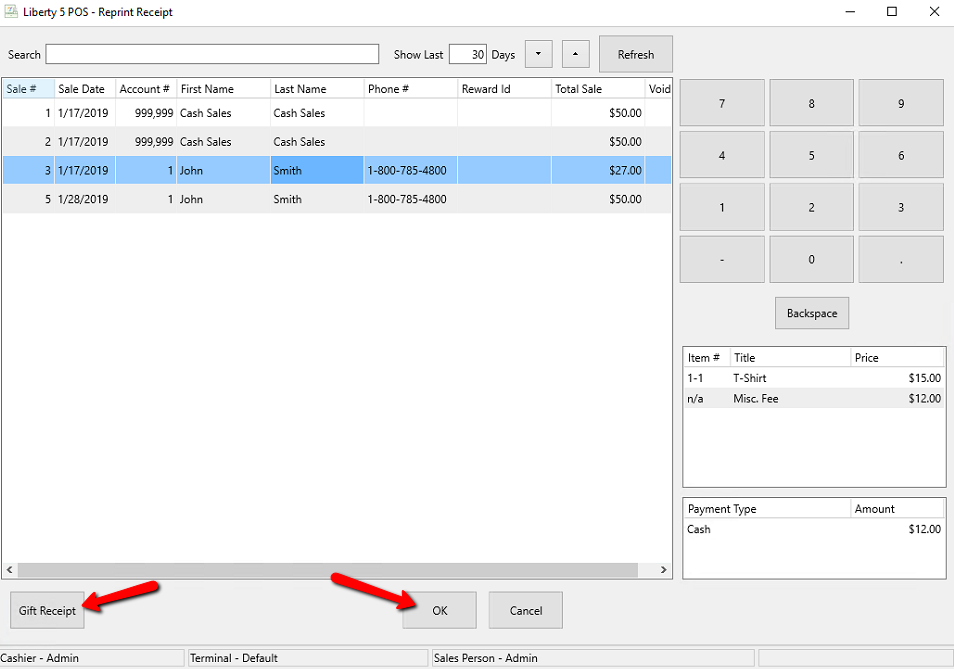Image resolution: width=954 pixels, height=669 pixels.
Task: Click the Price column header
Action: (897, 358)
